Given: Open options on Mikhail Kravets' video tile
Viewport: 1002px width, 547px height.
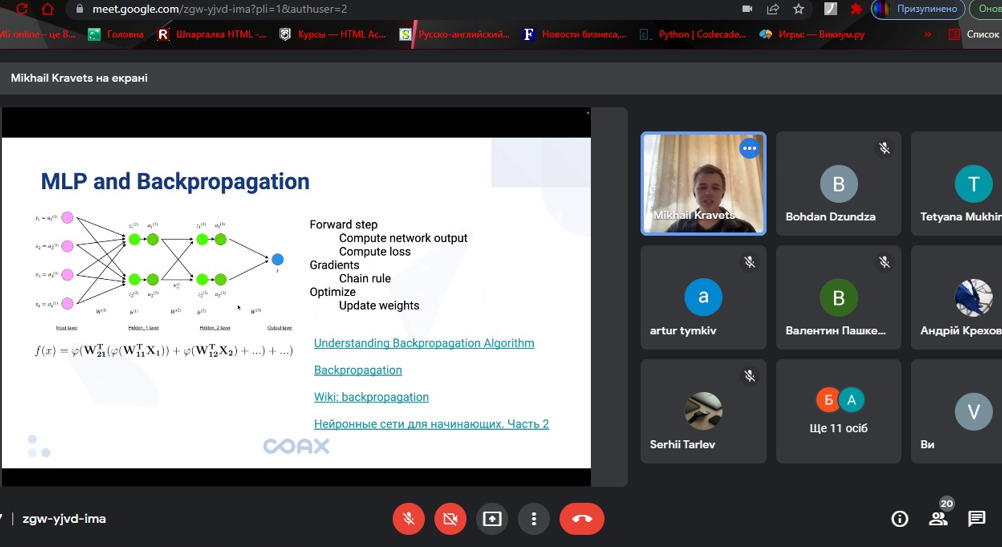Looking at the screenshot, I should coord(749,149).
